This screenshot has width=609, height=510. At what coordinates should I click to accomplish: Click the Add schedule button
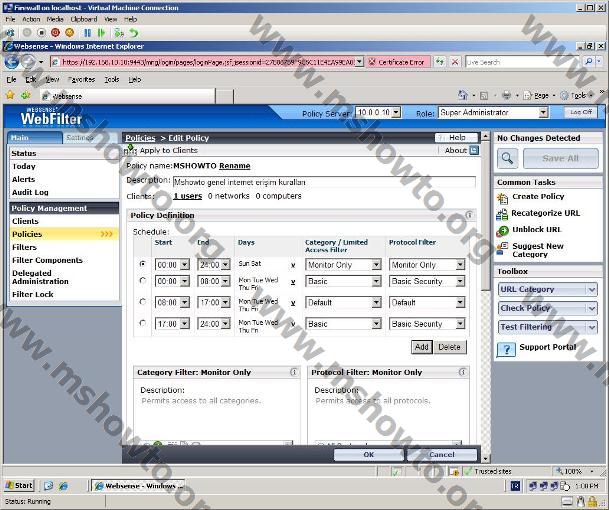pyautogui.click(x=421, y=347)
